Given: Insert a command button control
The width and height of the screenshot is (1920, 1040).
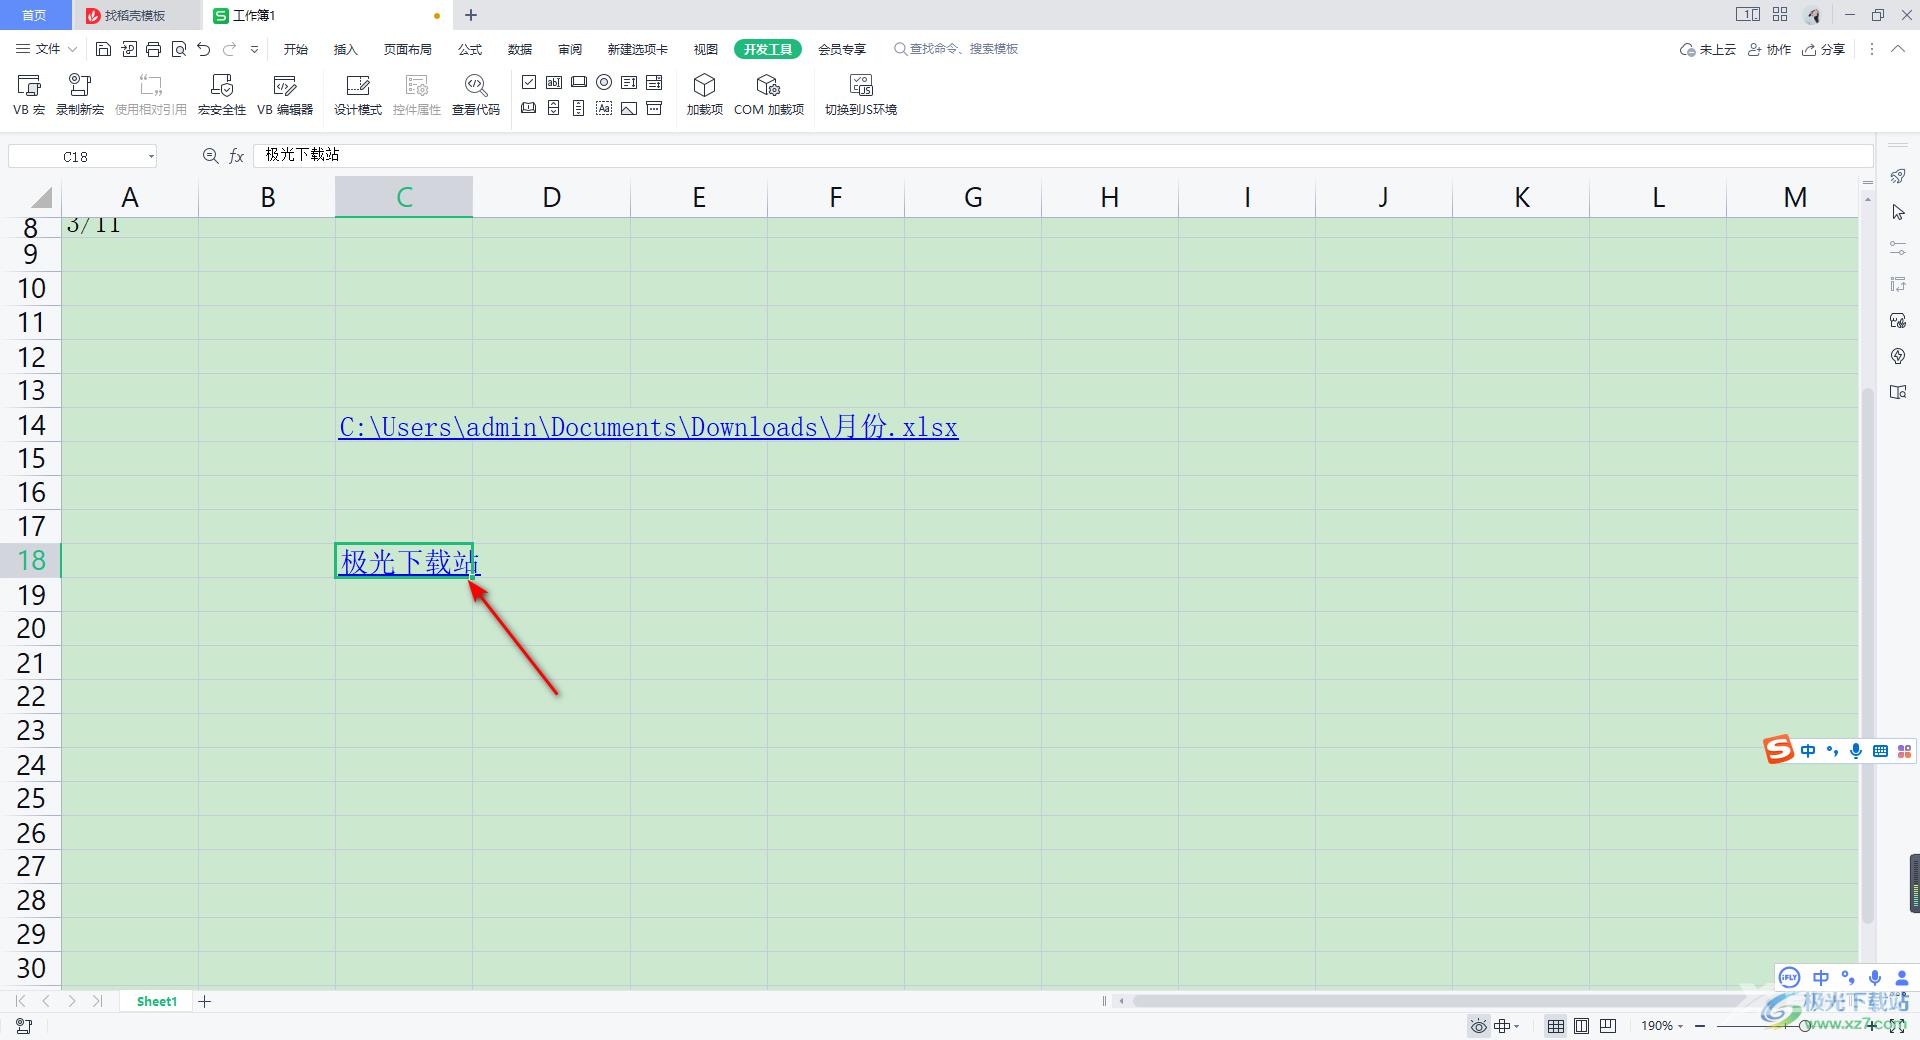Looking at the screenshot, I should (579, 83).
